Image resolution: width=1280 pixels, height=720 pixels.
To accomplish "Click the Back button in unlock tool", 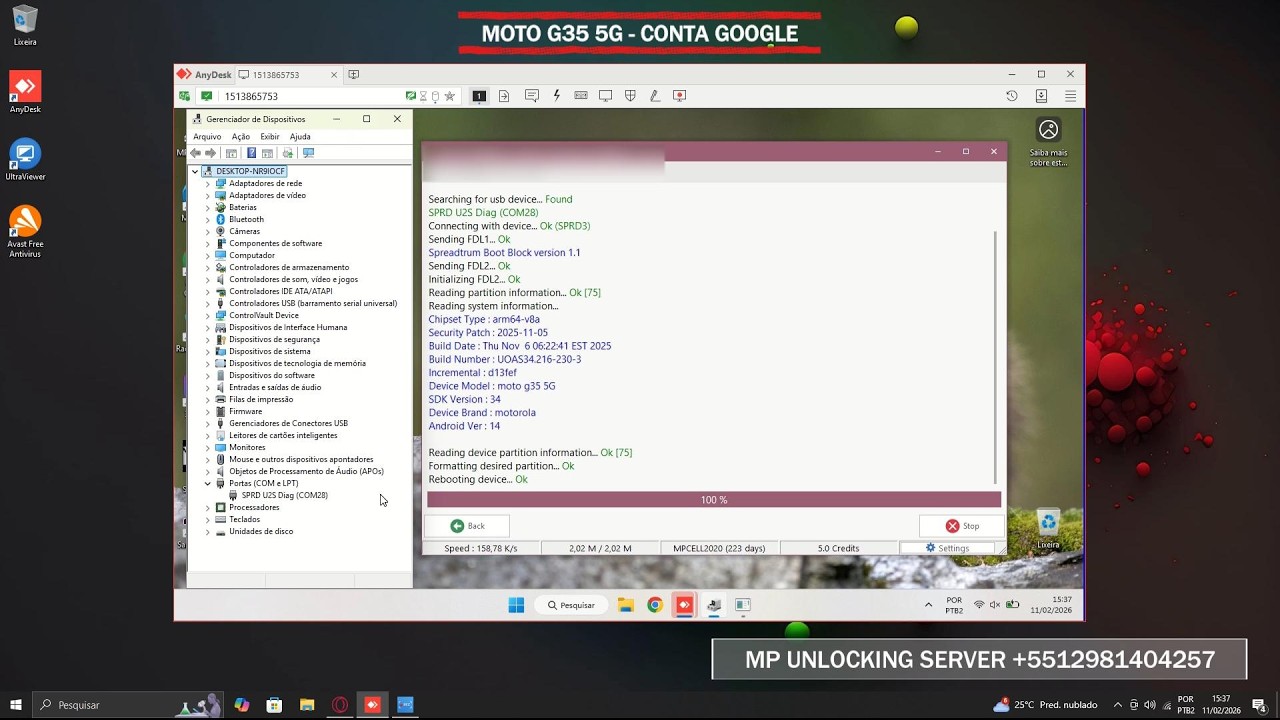I will [x=467, y=526].
